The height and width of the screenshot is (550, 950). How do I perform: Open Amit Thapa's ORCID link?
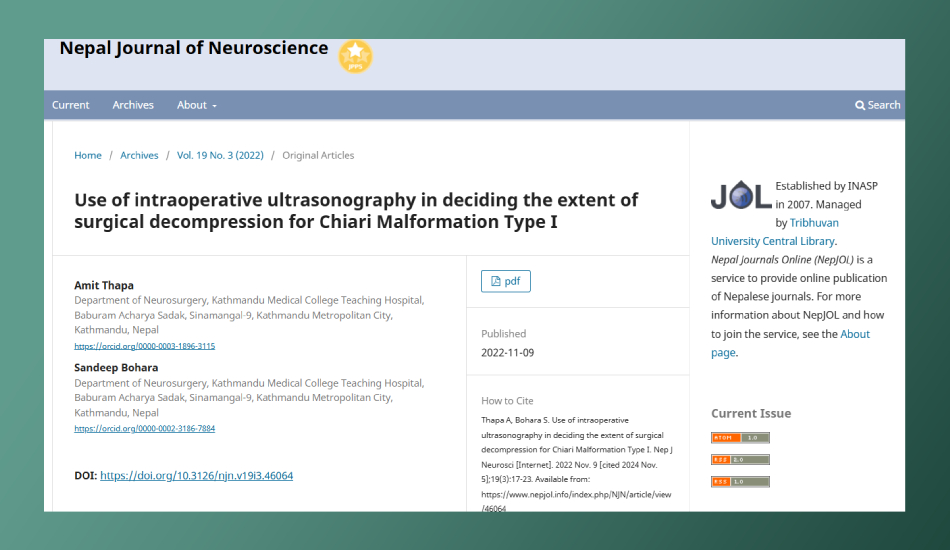(x=144, y=346)
